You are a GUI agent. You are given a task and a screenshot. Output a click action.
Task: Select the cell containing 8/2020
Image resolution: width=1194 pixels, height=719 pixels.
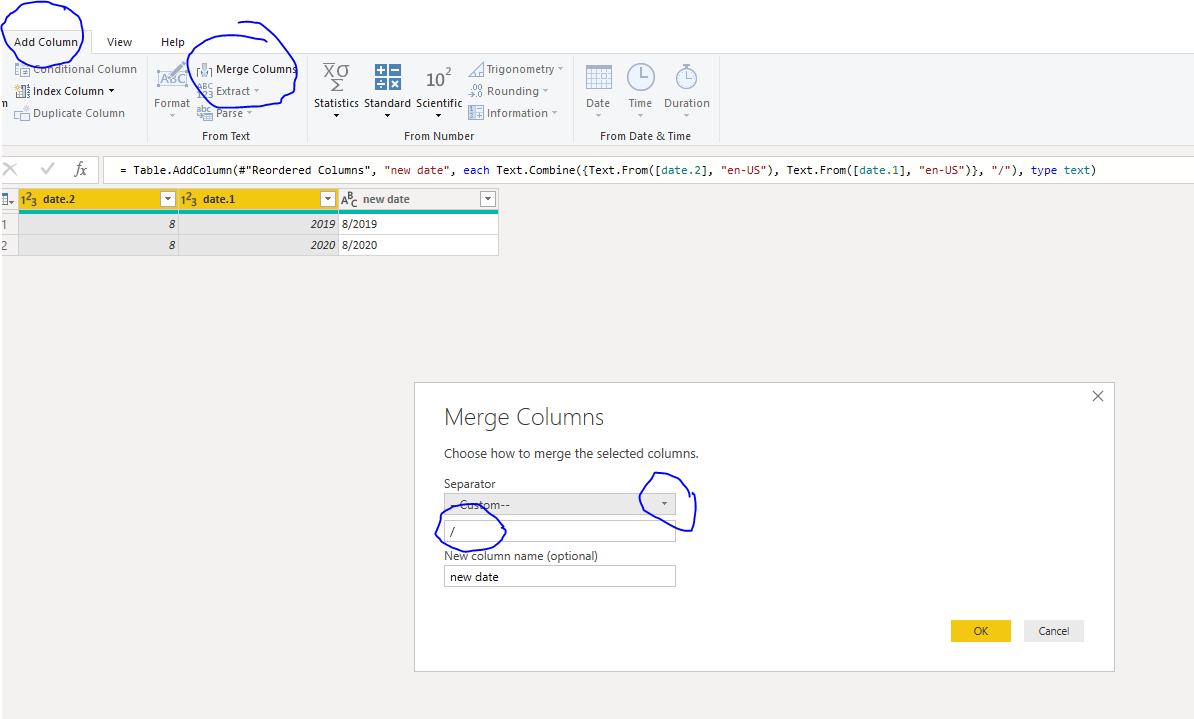418,245
